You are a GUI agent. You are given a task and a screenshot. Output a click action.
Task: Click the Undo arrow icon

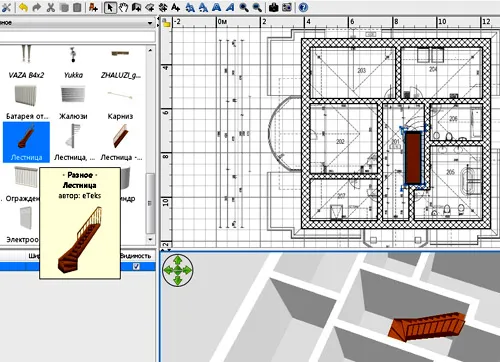[x=23, y=7]
